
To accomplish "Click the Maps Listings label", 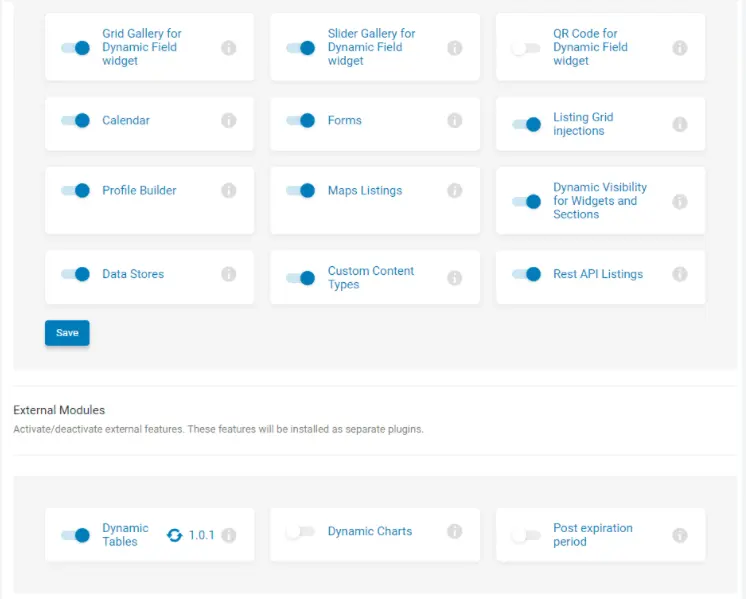I will coord(364,190).
